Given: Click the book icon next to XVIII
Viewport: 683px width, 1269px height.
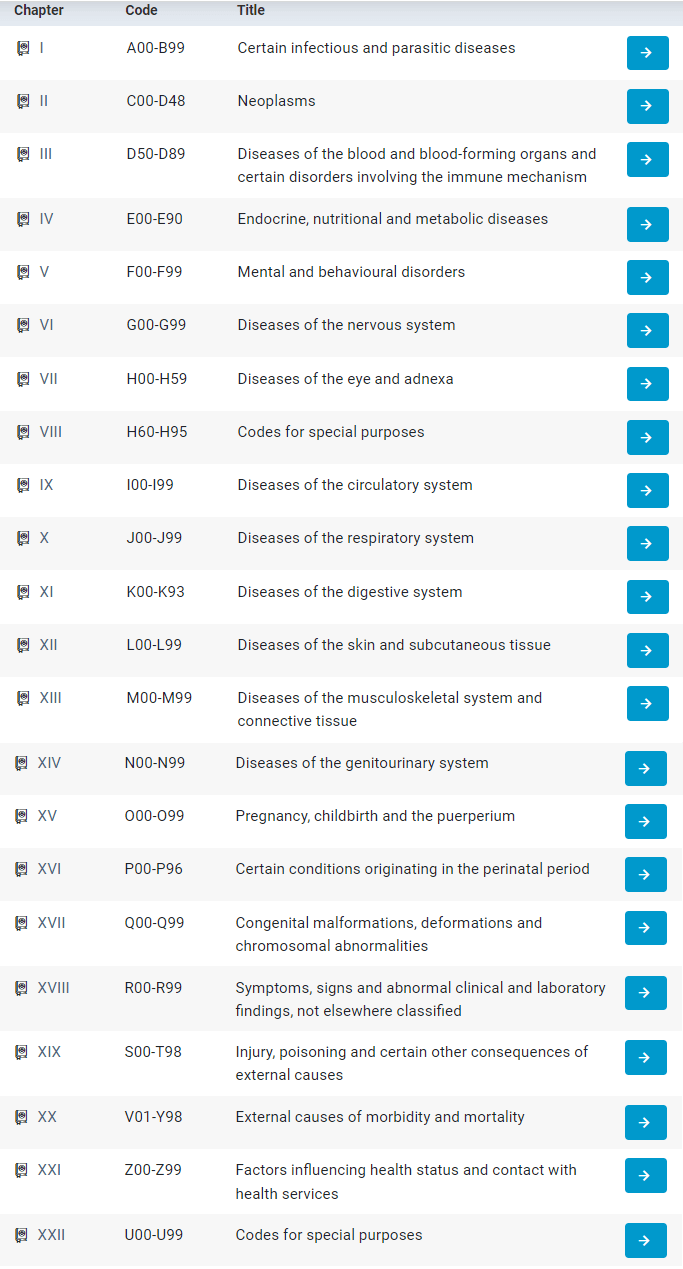Looking at the screenshot, I should coord(21,988).
